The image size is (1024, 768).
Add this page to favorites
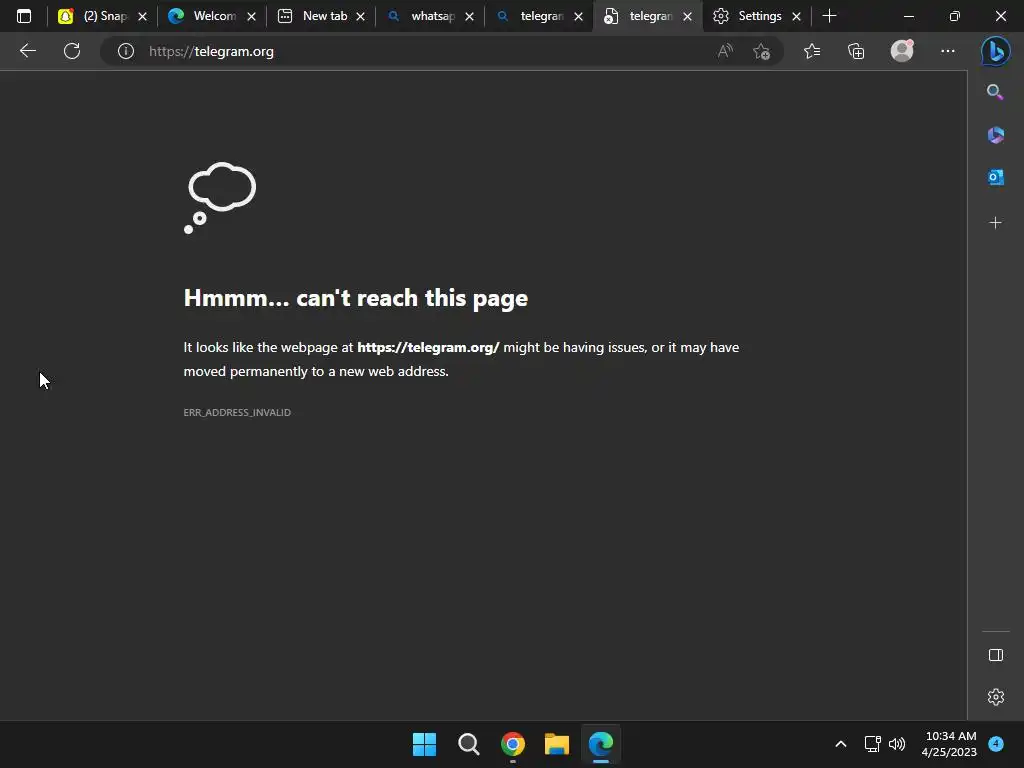(761, 51)
